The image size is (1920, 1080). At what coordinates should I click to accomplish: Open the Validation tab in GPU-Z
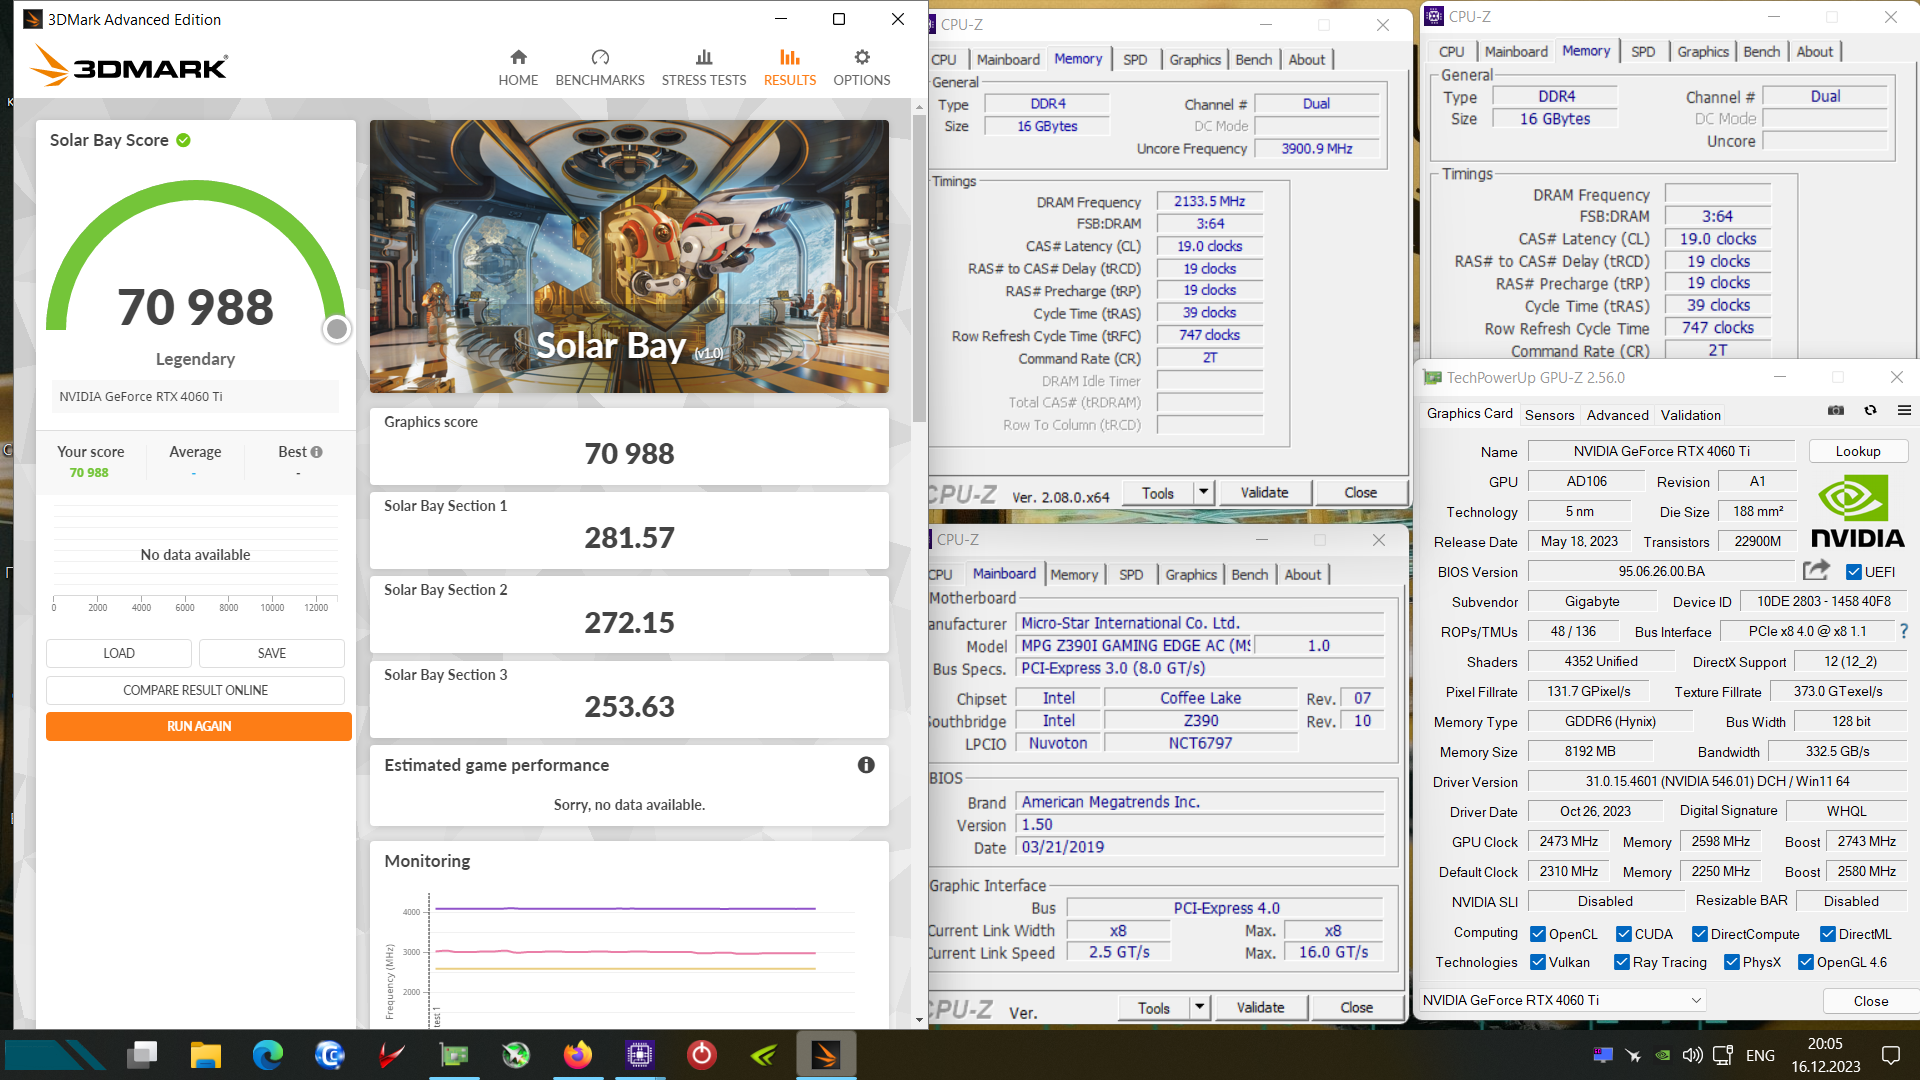point(1691,415)
